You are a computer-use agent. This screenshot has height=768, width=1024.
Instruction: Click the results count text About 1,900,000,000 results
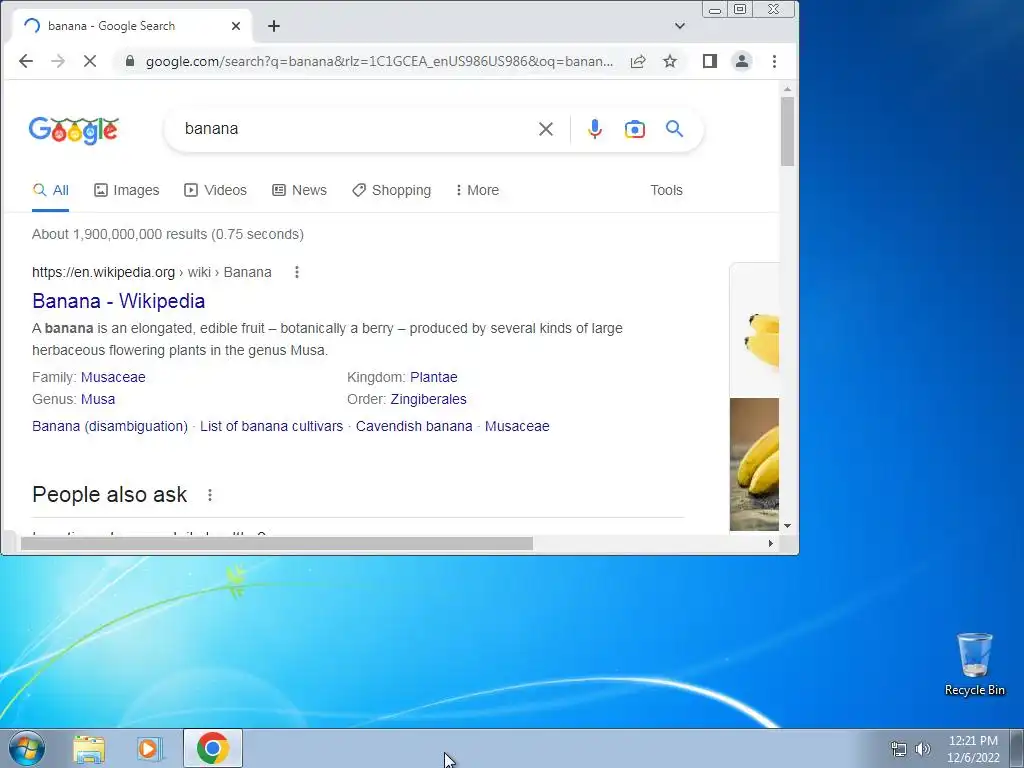pos(168,234)
